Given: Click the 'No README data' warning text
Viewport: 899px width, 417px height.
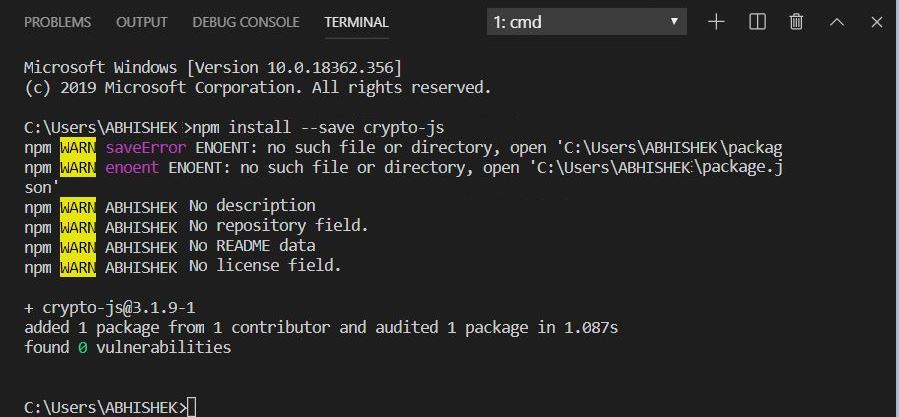Looking at the screenshot, I should tap(252, 245).
